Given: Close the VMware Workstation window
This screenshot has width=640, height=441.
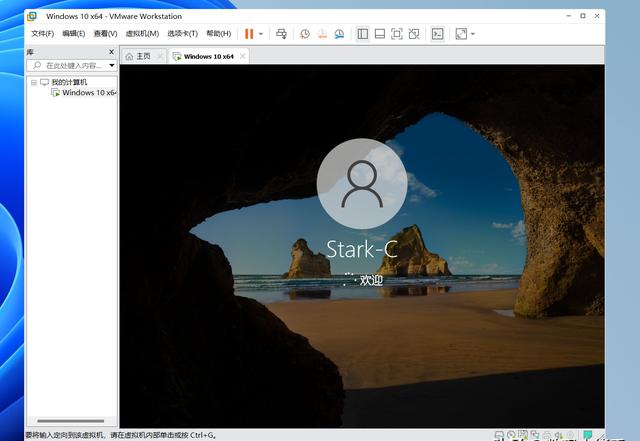Looking at the screenshot, I should [x=597, y=16].
